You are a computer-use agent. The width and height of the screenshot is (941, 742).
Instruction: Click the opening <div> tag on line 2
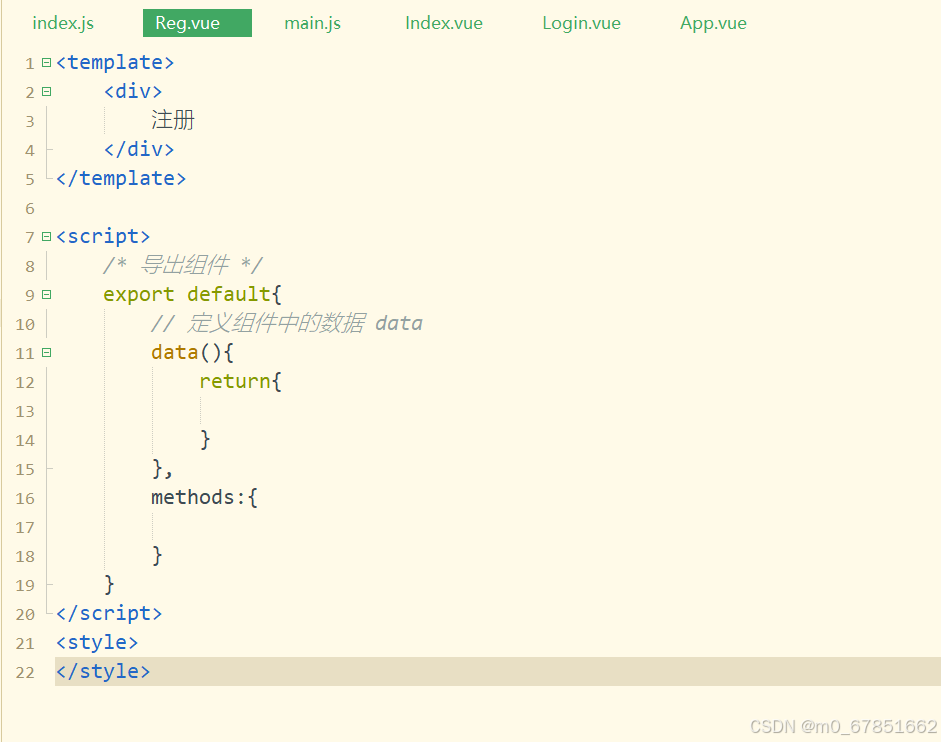point(133,91)
